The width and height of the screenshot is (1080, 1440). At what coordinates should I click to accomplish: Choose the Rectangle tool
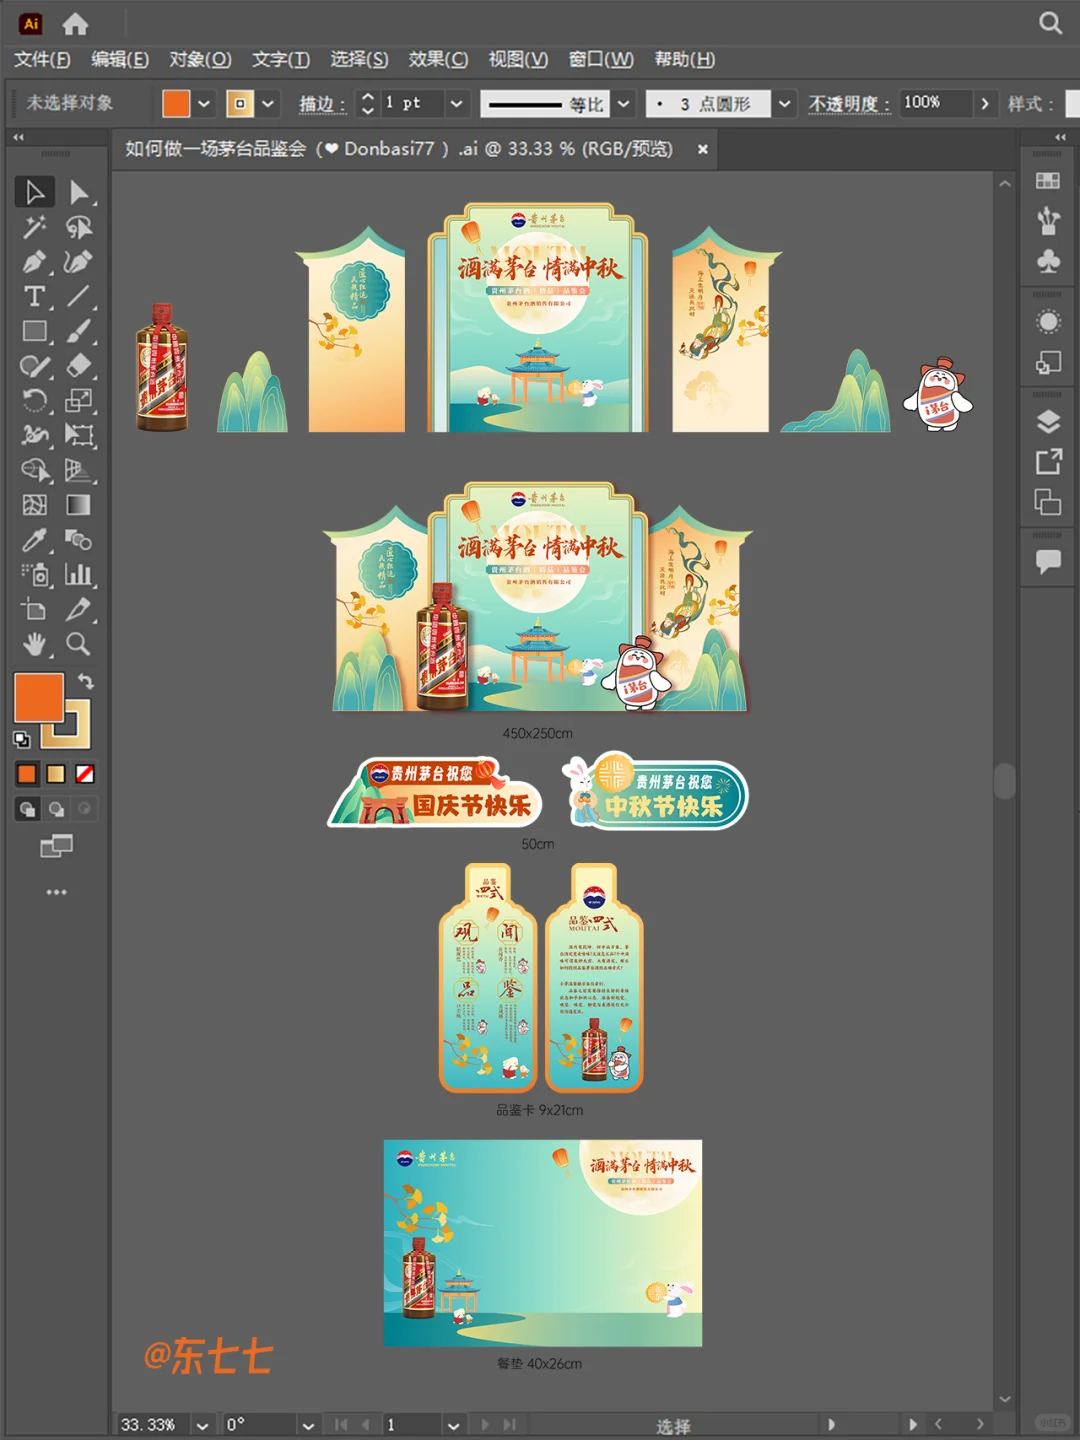34,331
